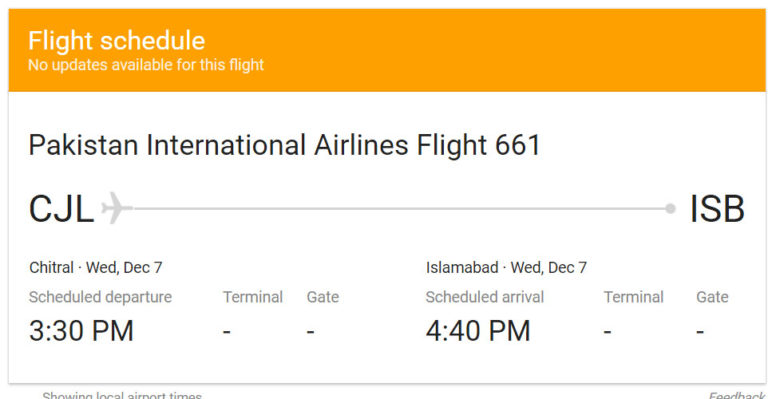Click the 4:40 PM arrival time
The image size is (768, 399).
[x=478, y=330]
